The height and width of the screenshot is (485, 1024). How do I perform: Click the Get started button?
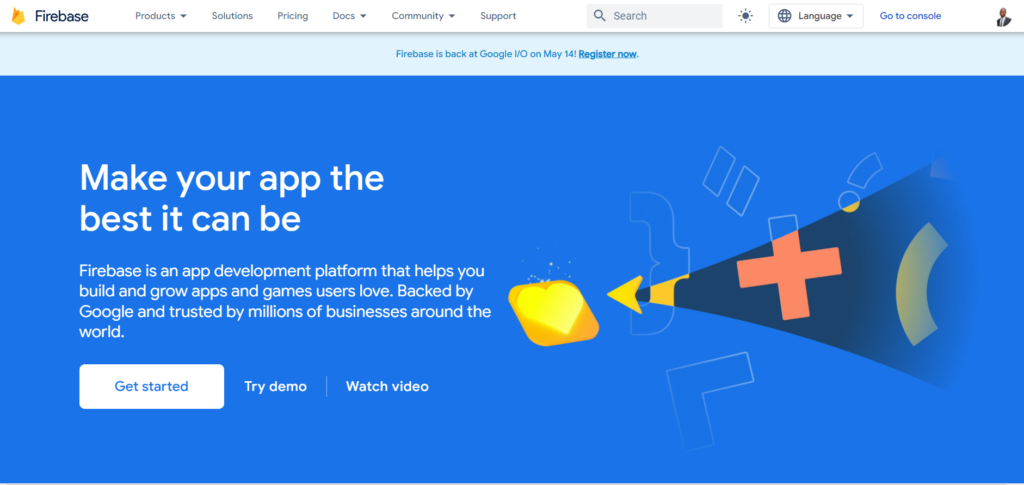[152, 386]
